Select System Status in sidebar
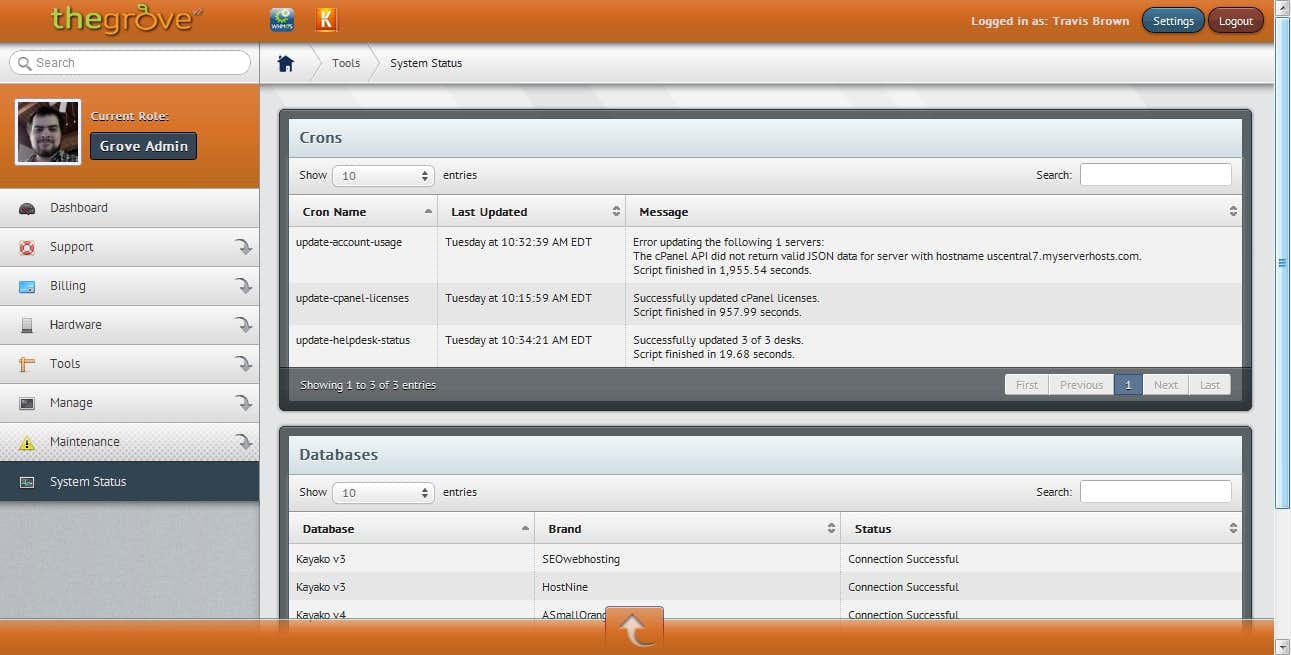 point(88,482)
